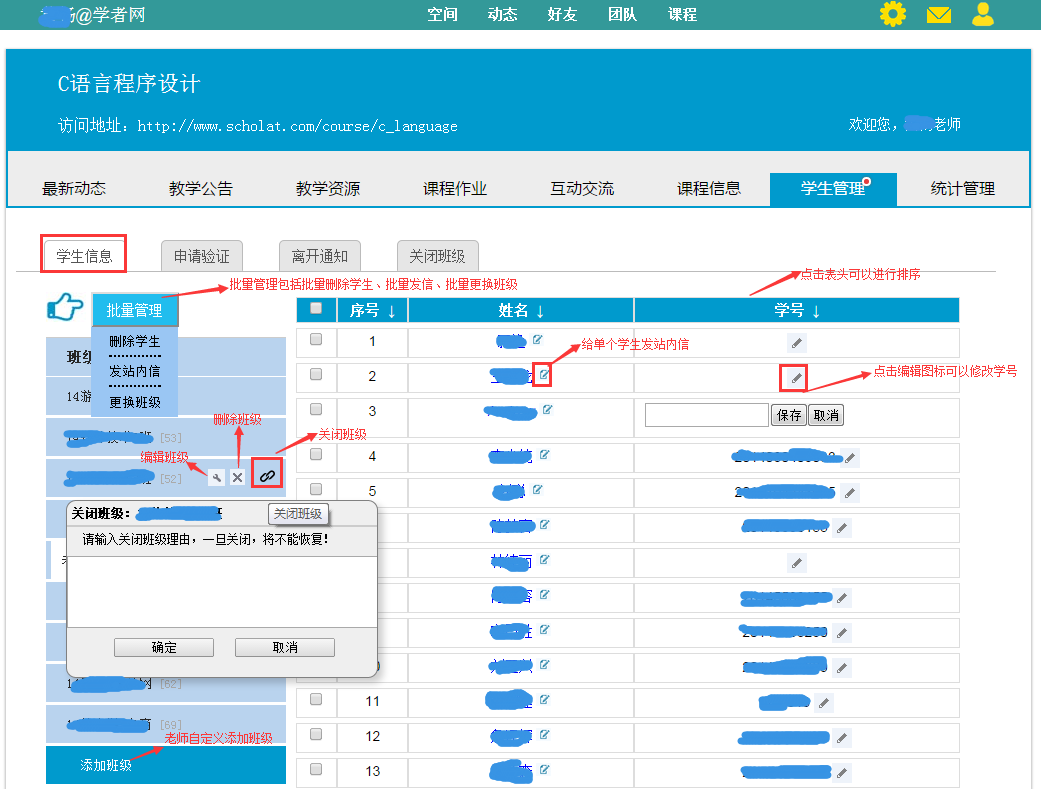Open the mail envelope icon
Image resolution: width=1041 pixels, height=789 pixels.
tap(938, 15)
